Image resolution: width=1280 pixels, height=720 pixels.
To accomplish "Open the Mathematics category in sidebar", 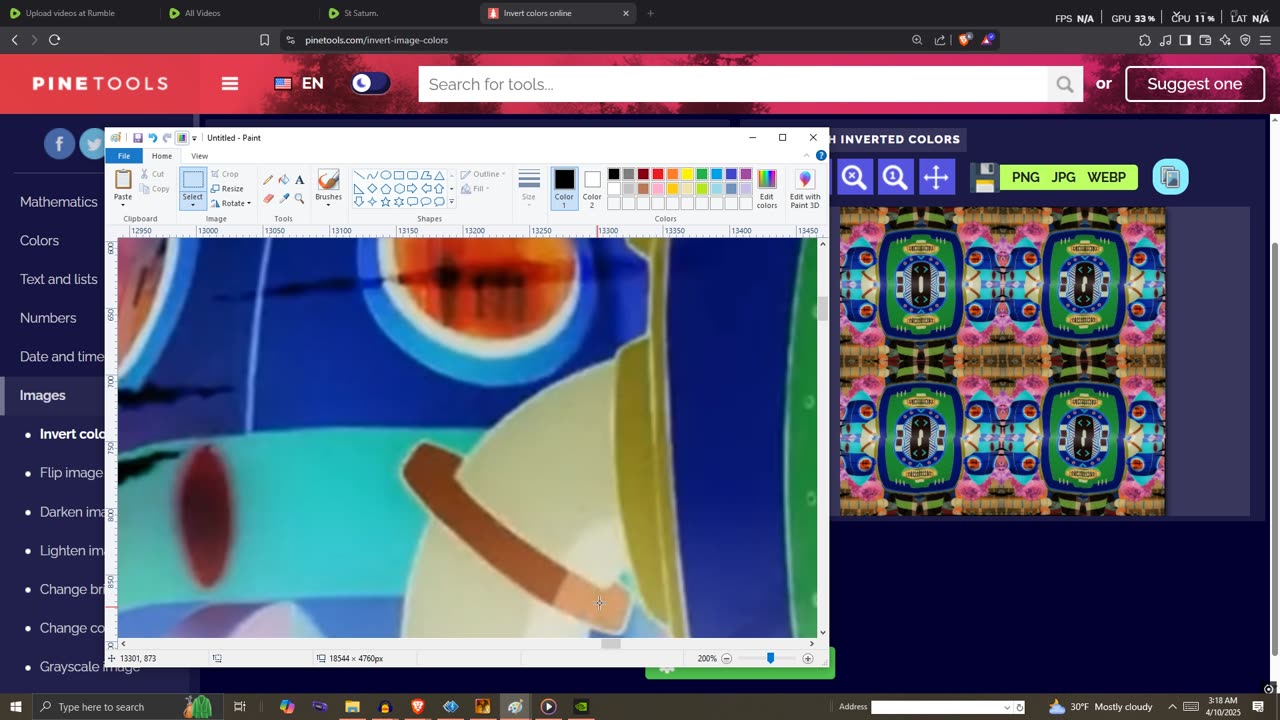I will click(x=59, y=202).
